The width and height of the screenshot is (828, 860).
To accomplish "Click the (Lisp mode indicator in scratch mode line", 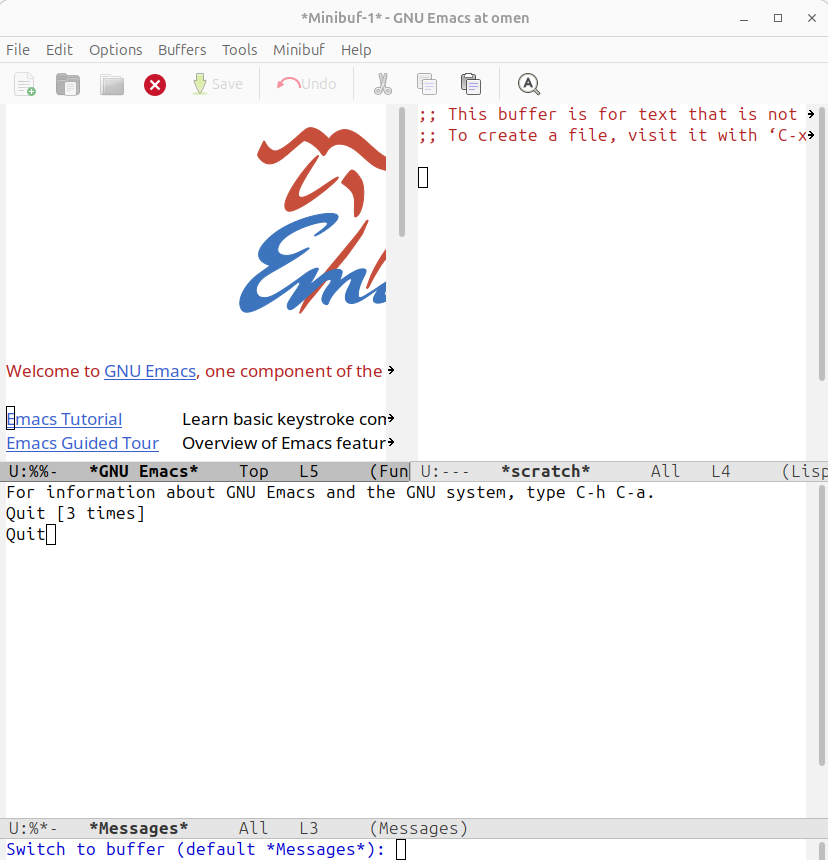I will click(x=804, y=471).
